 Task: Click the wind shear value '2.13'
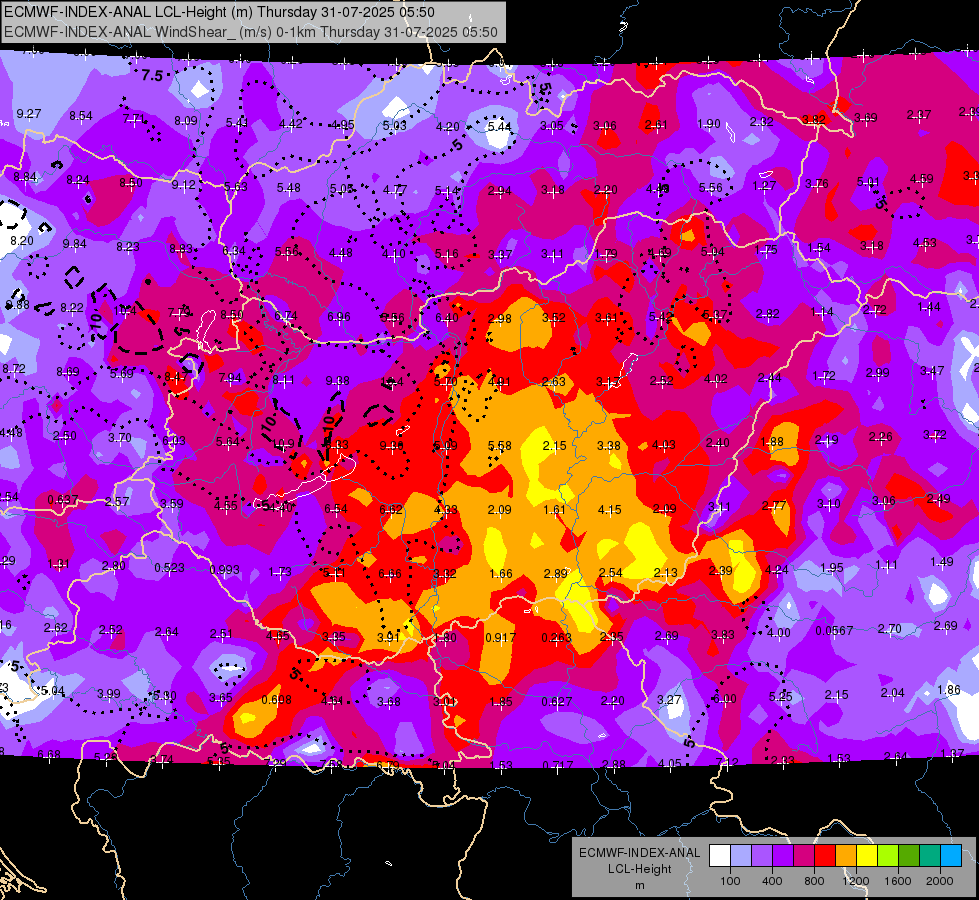(666, 573)
